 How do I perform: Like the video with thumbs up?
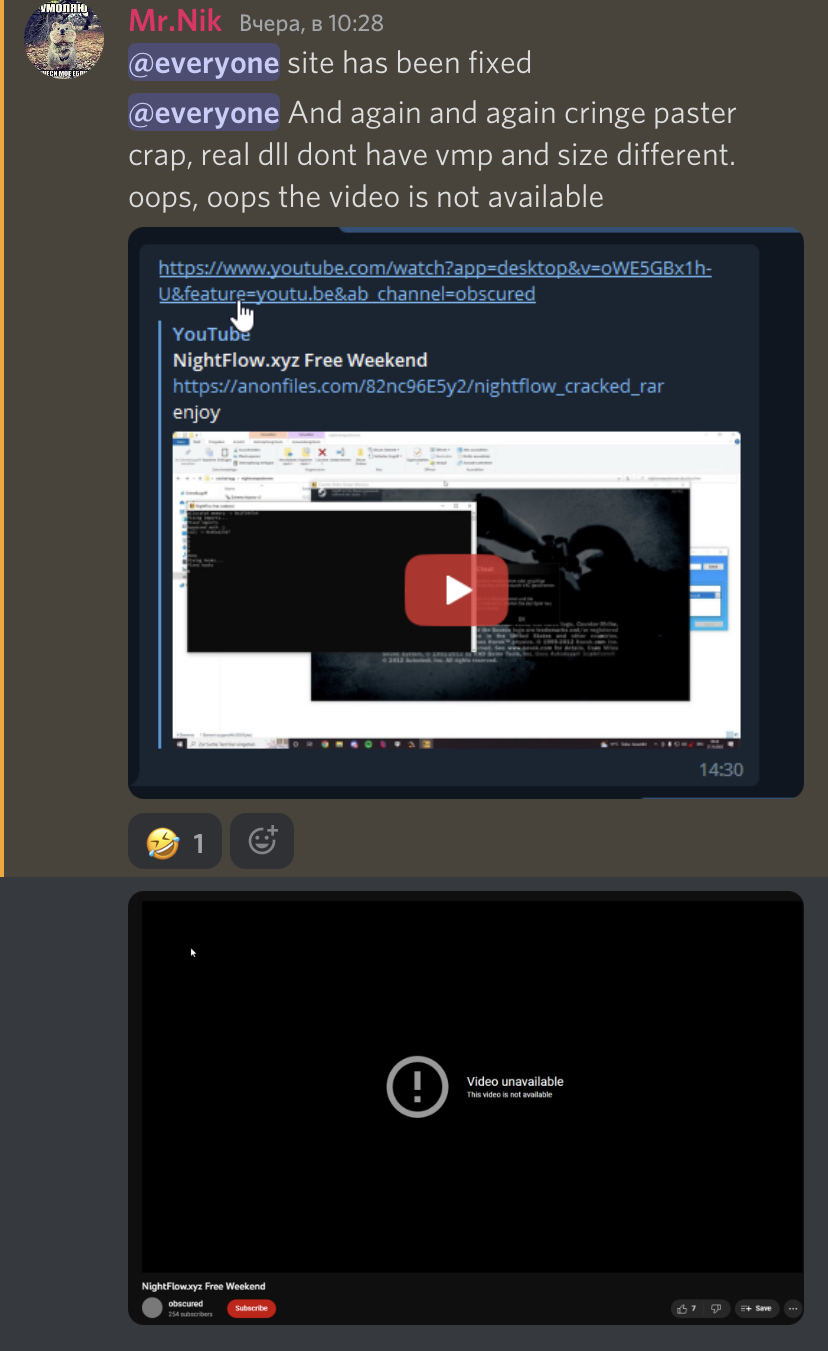(687, 1308)
